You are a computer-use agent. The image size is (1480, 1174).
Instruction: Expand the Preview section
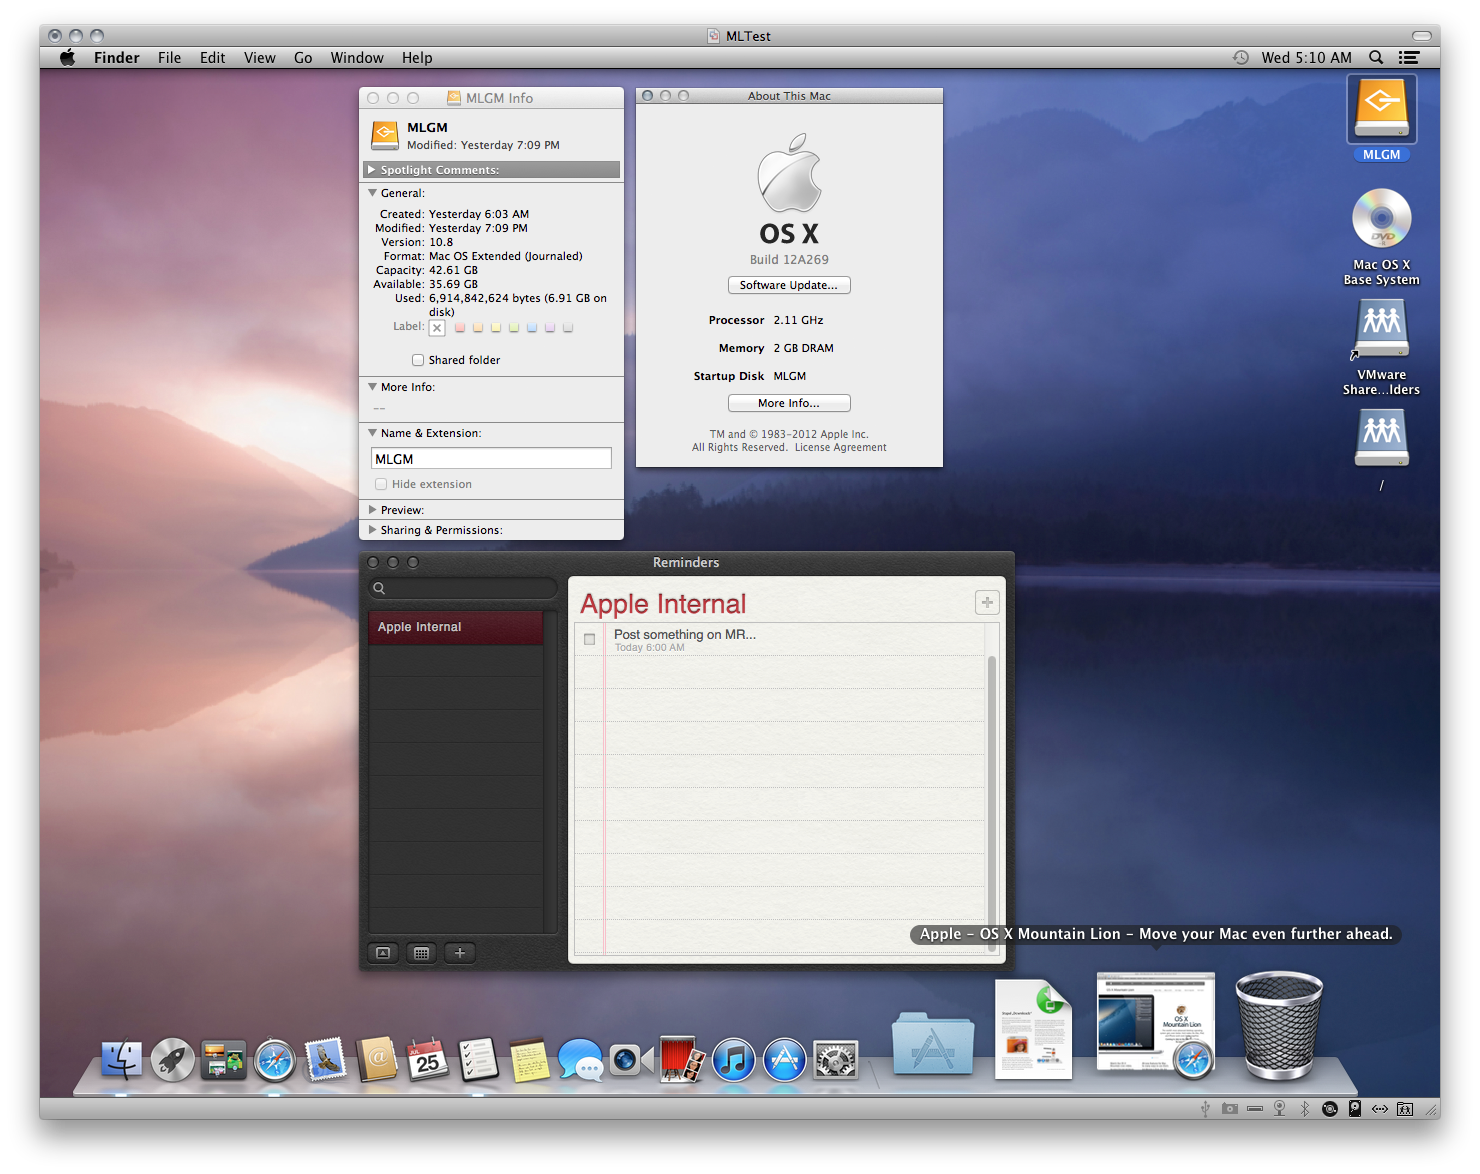pos(372,510)
